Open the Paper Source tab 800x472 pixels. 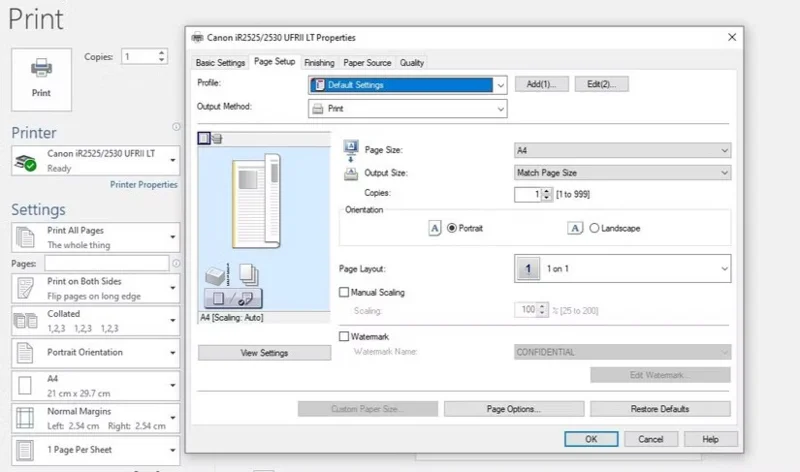point(367,63)
